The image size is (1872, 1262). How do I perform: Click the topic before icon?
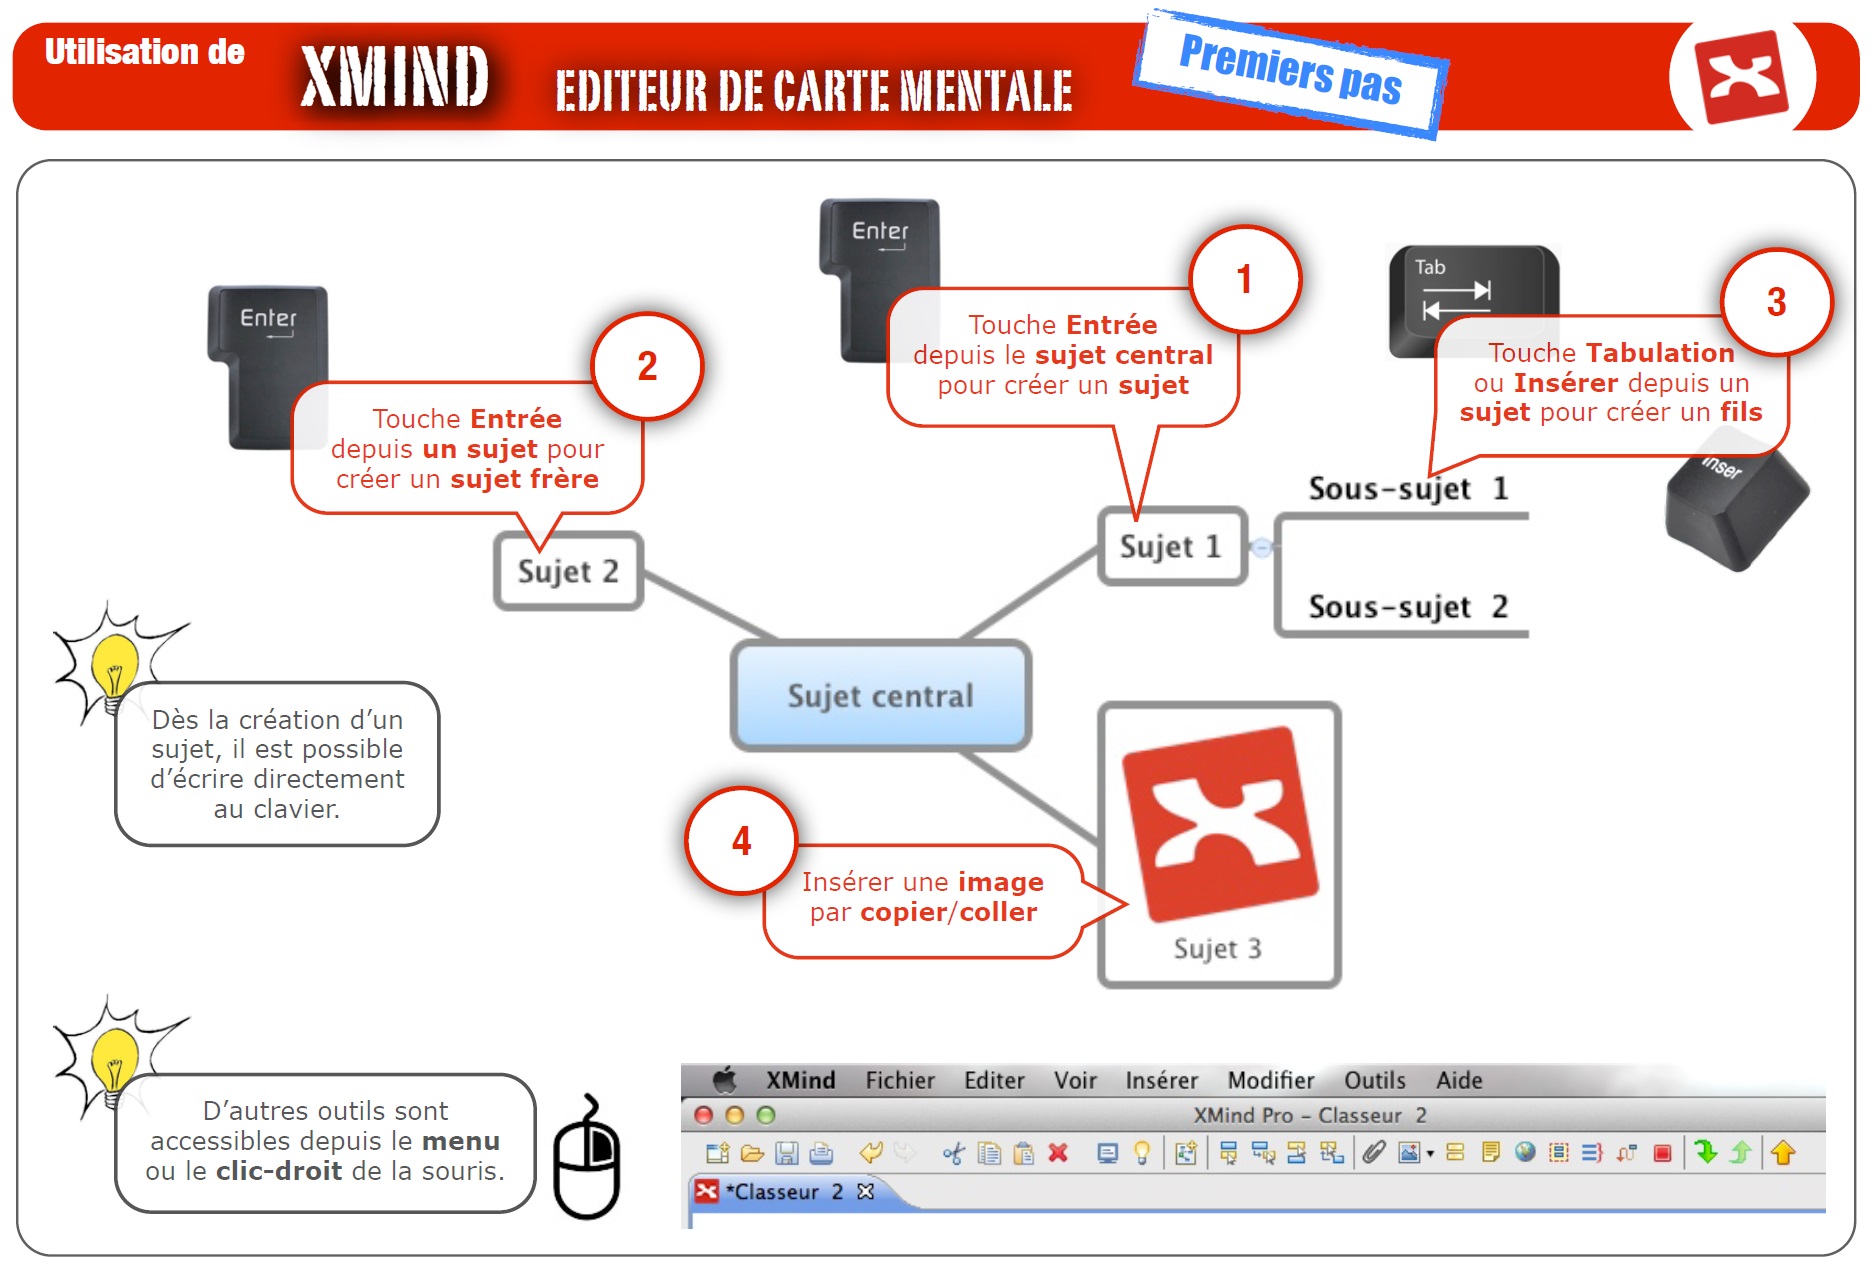click(x=1297, y=1153)
